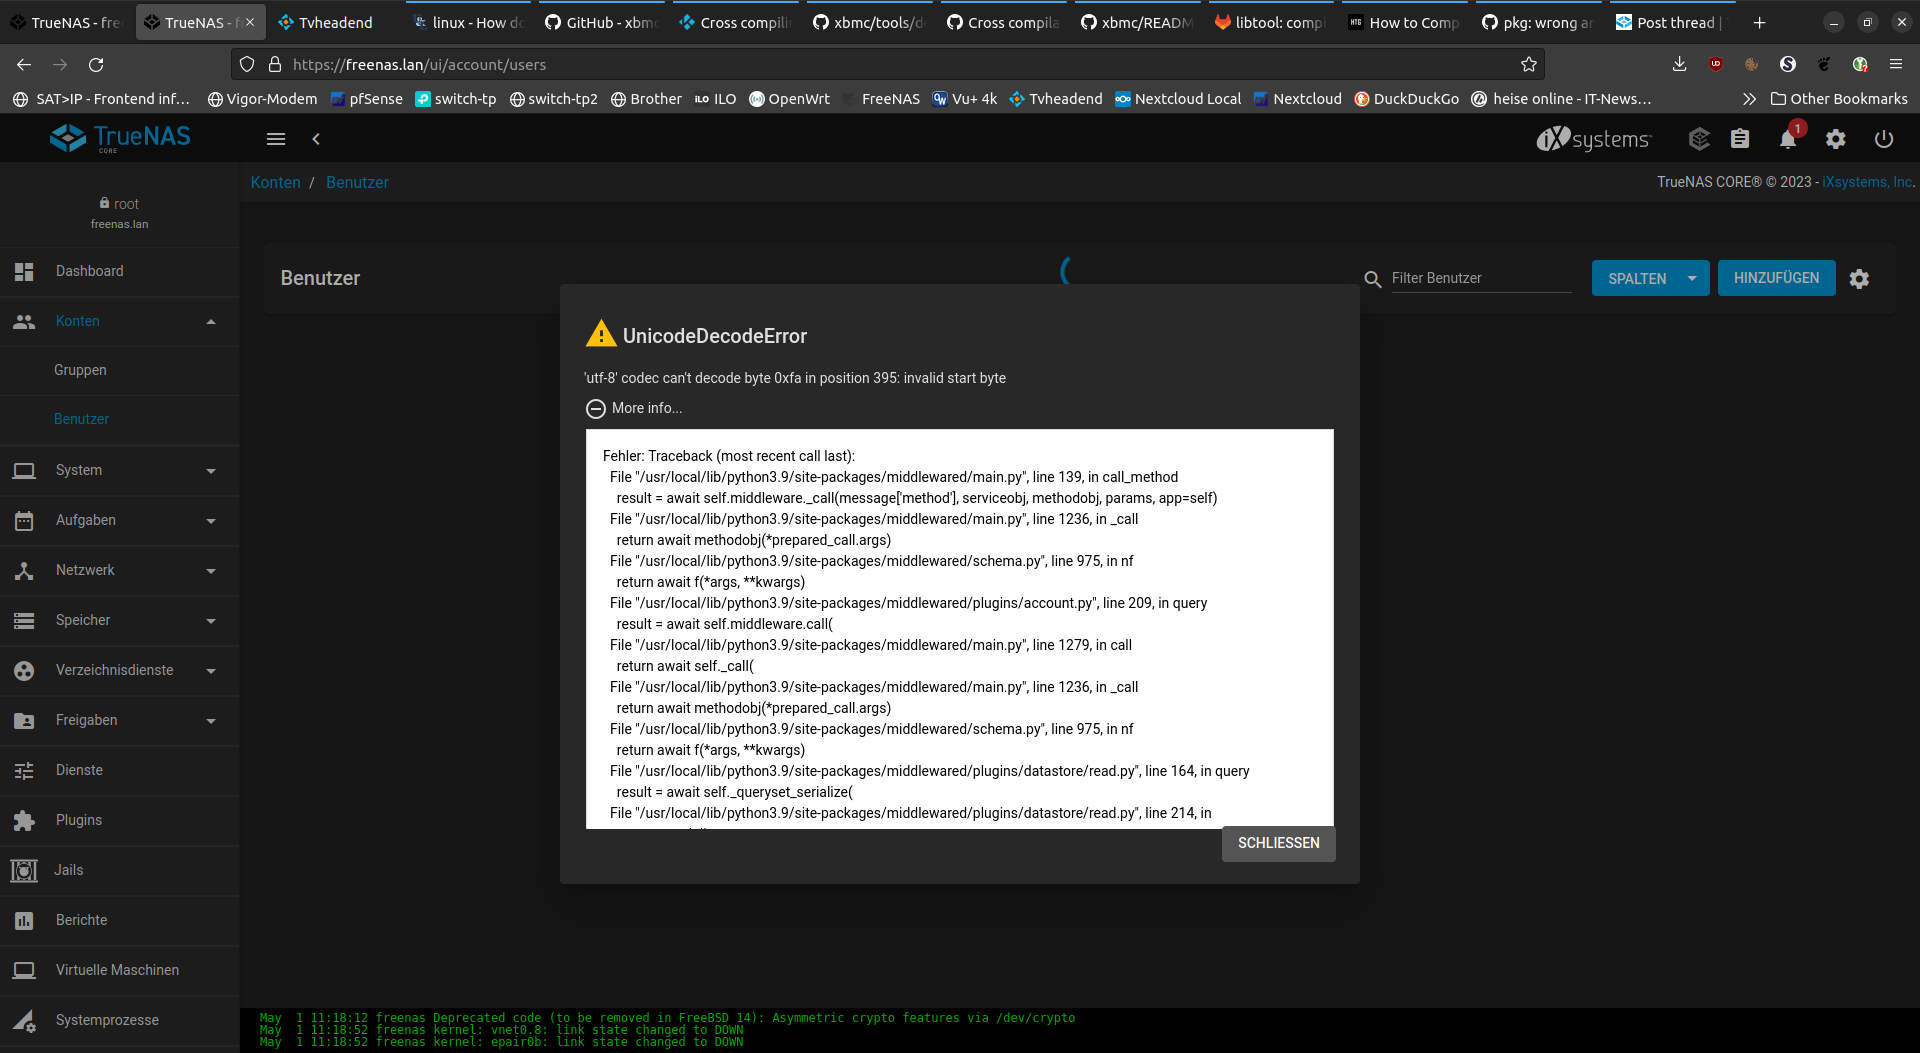Open the SPALTEN columns dropdown
The image size is (1920, 1053).
[x=1650, y=278]
